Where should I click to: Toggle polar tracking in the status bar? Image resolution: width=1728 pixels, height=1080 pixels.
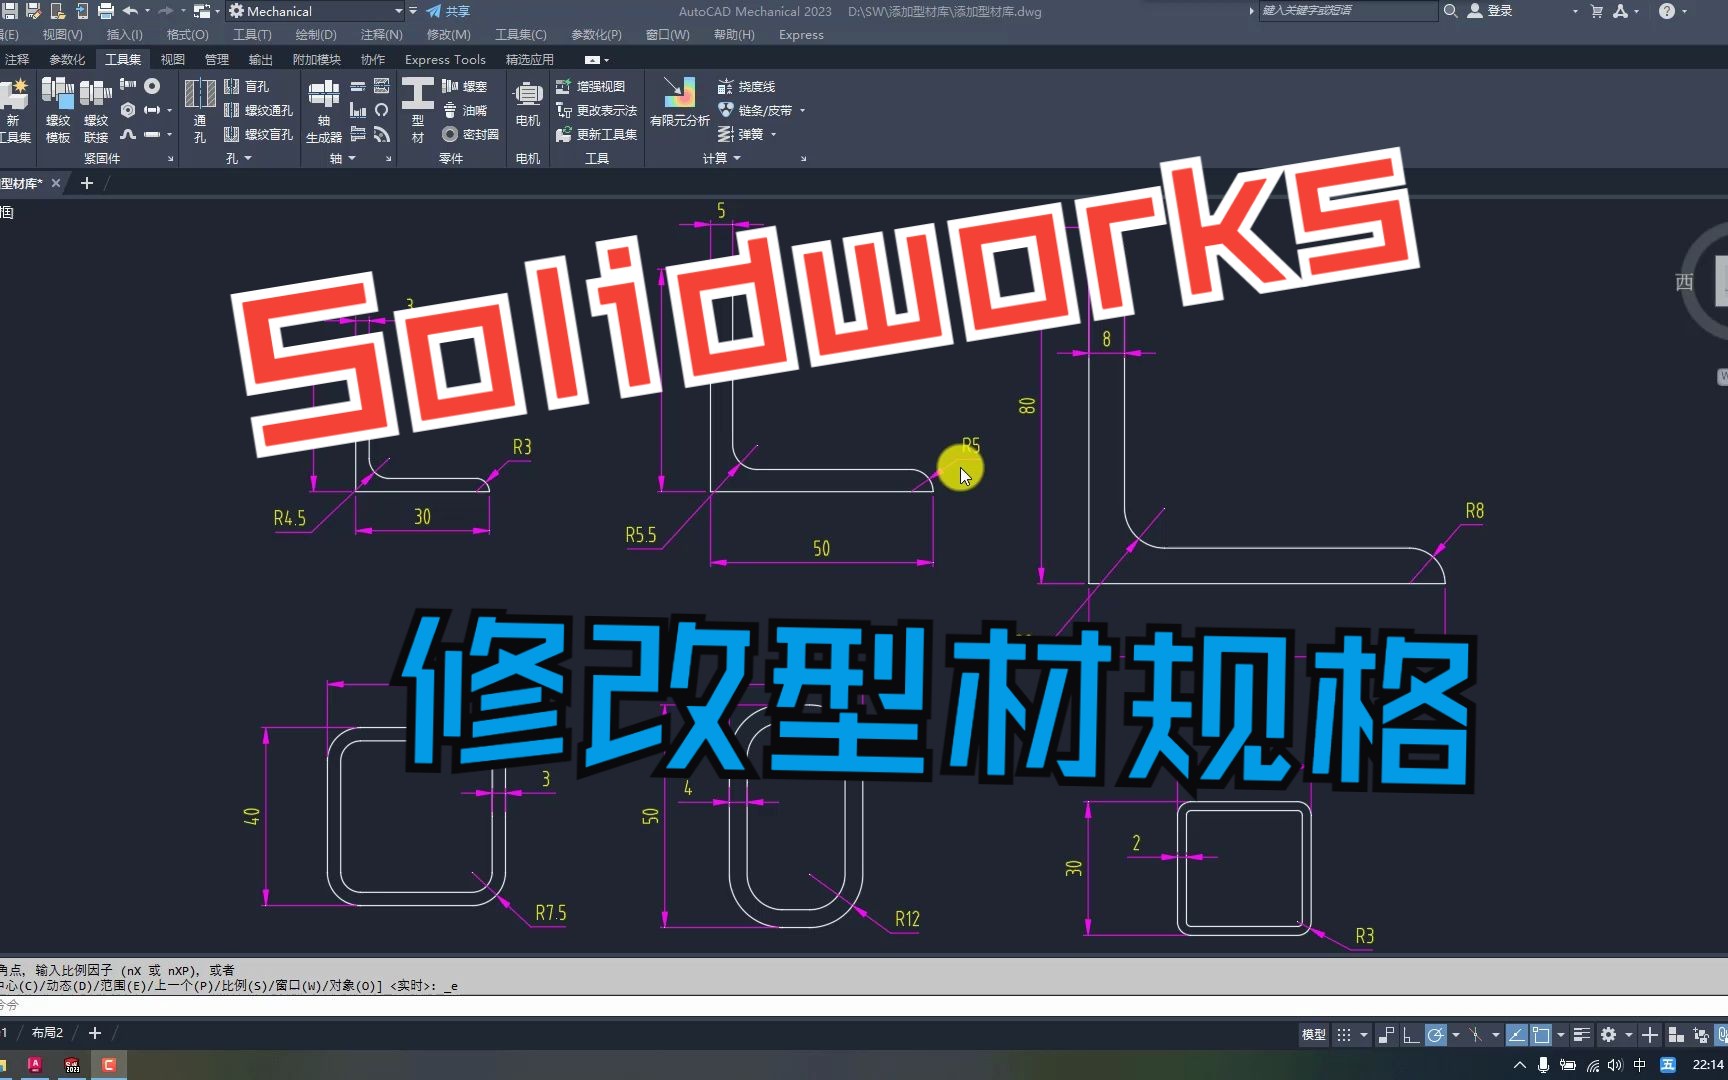pyautogui.click(x=1437, y=1035)
